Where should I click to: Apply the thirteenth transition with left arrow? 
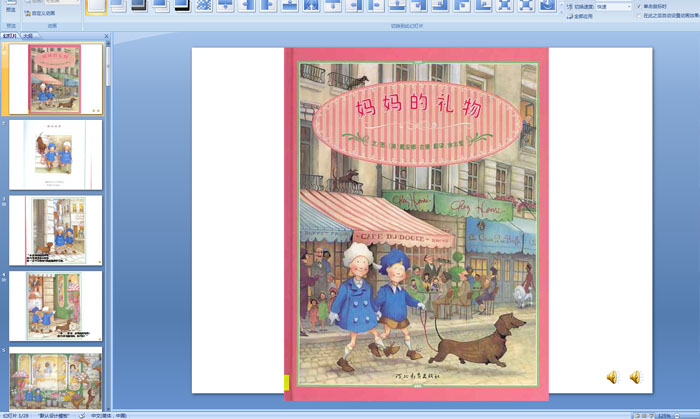[x=354, y=6]
